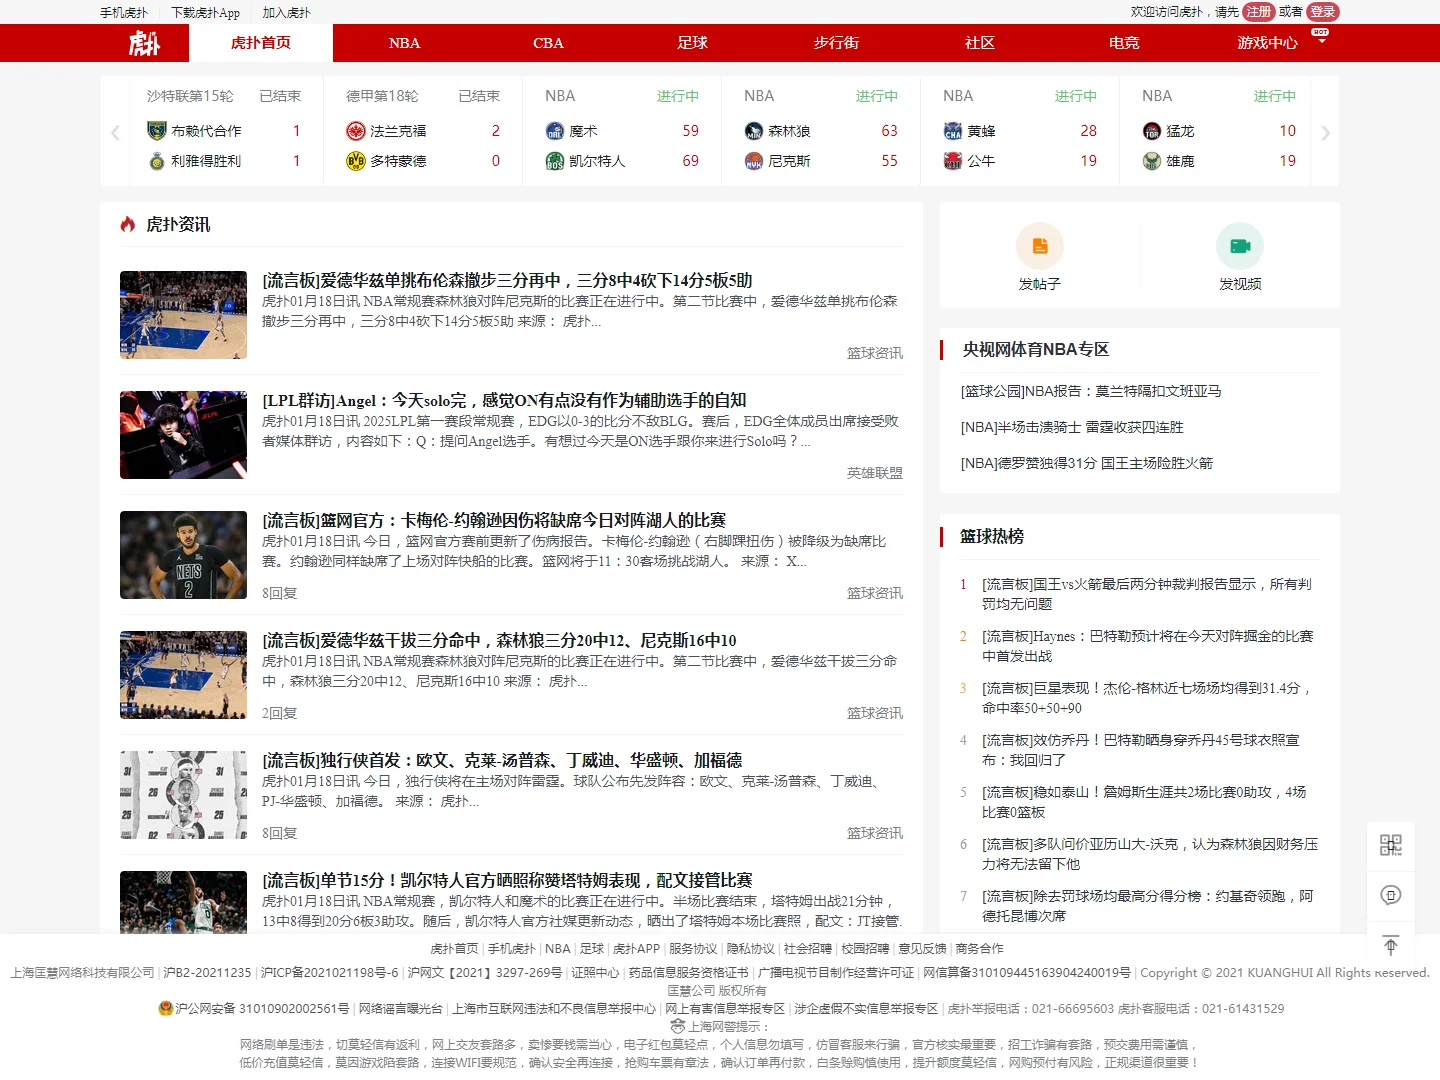Show previous matches with left arrow
The image size is (1440, 1080).
(115, 132)
